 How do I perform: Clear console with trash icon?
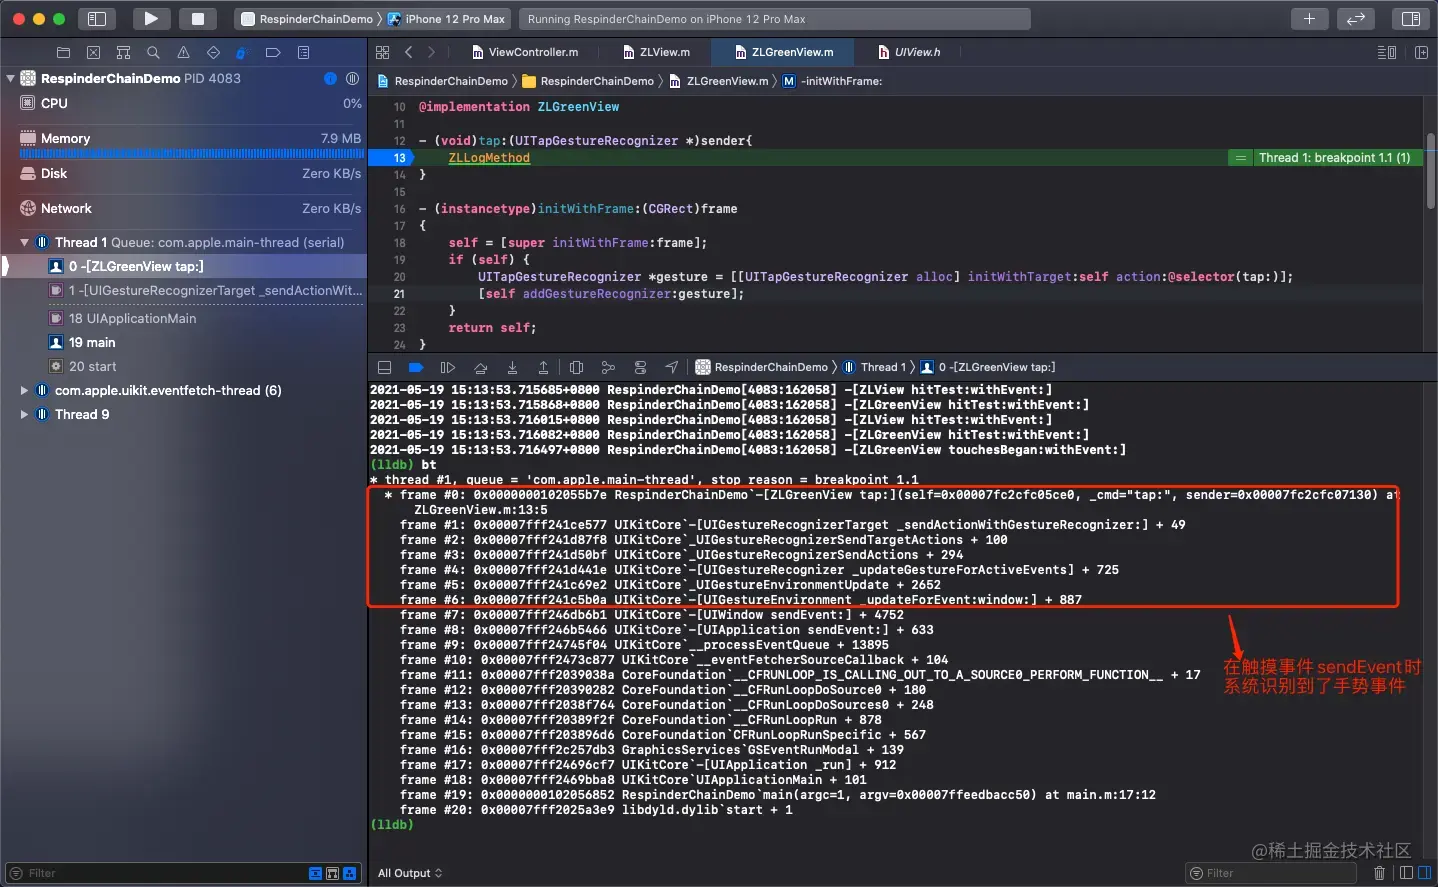click(1380, 873)
